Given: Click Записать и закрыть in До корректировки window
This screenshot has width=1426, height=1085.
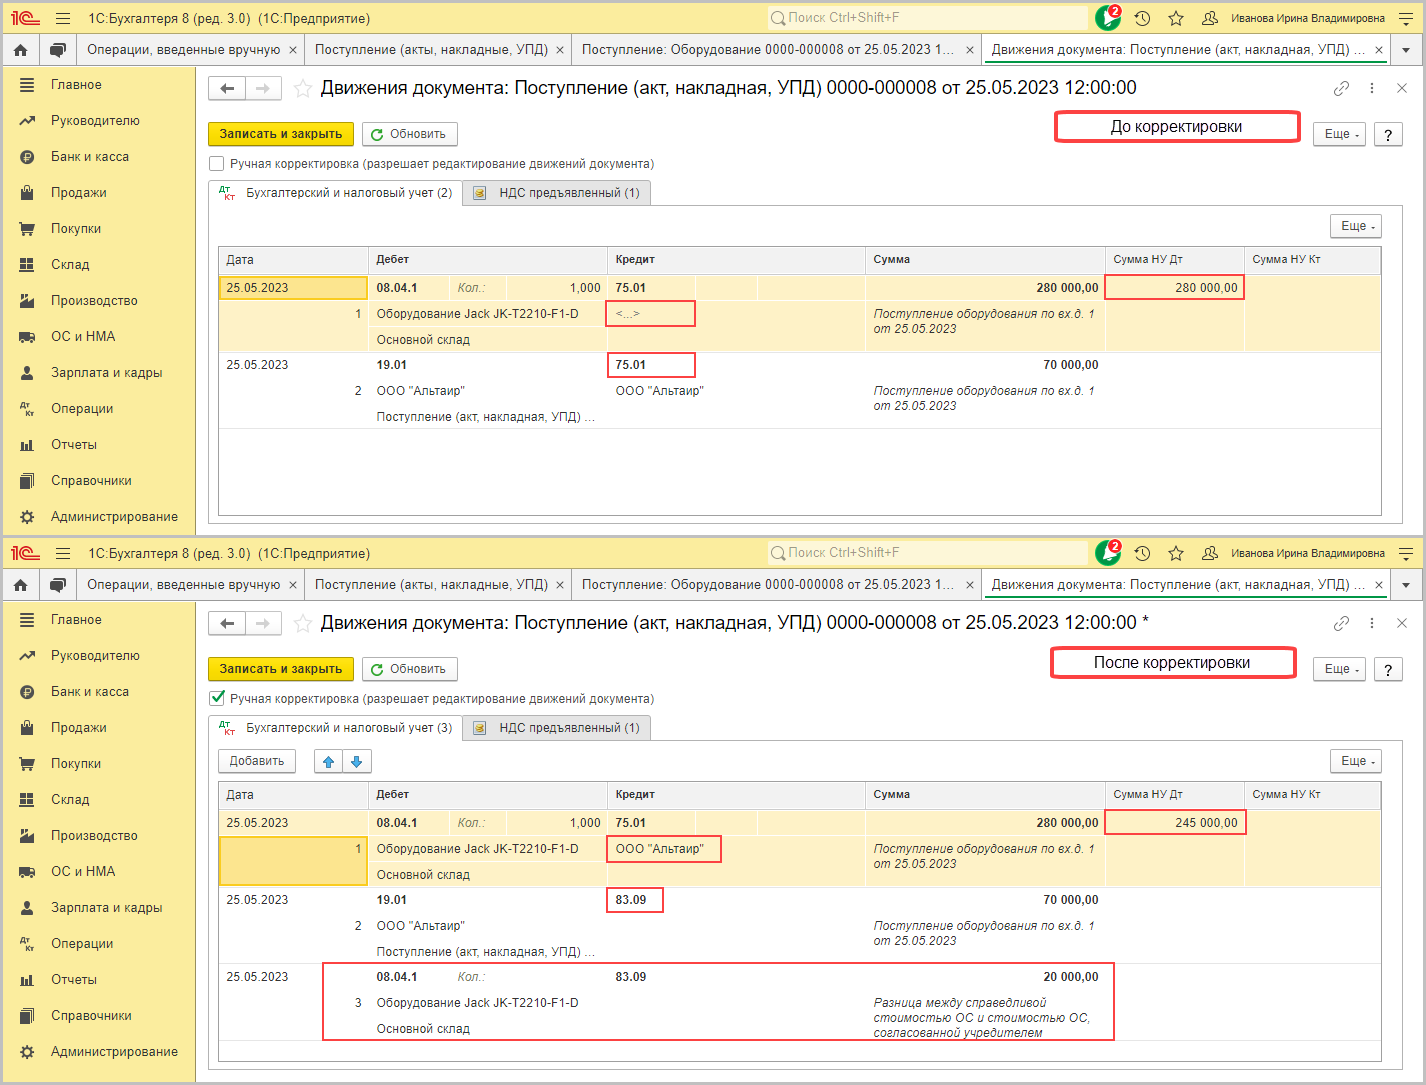Looking at the screenshot, I should 281,134.
